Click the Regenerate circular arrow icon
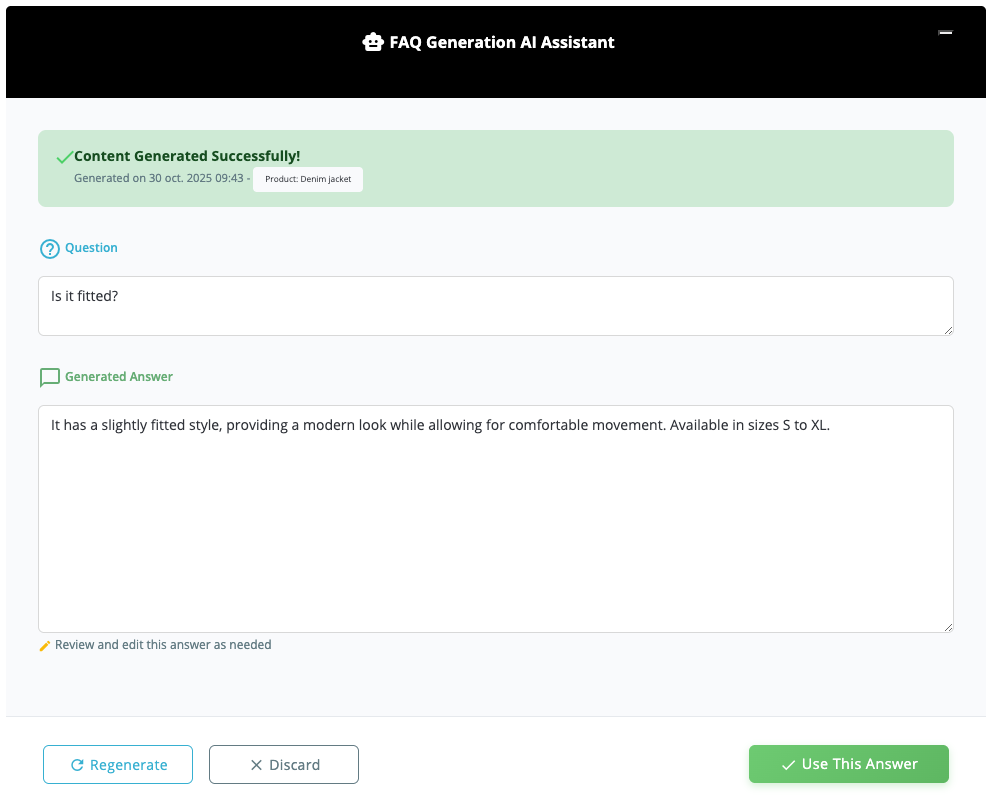 [x=77, y=765]
